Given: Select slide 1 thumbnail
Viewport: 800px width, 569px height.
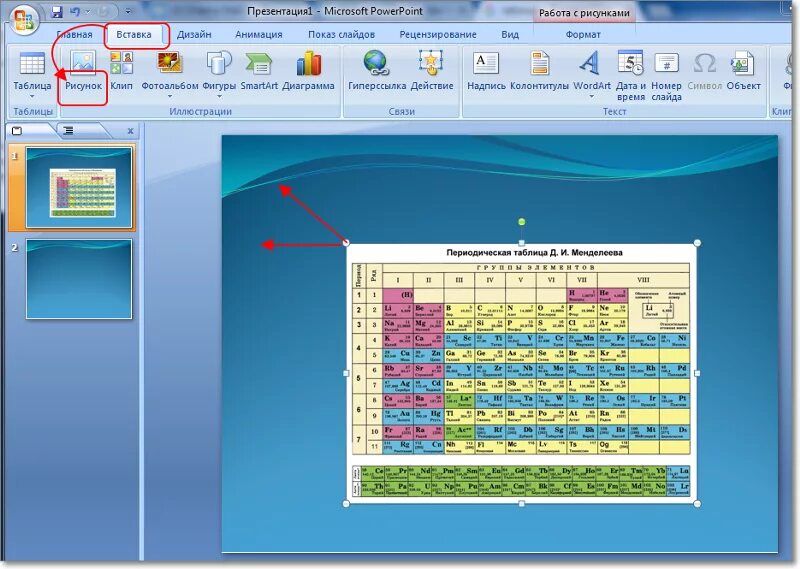Looking at the screenshot, I should click(x=79, y=188).
